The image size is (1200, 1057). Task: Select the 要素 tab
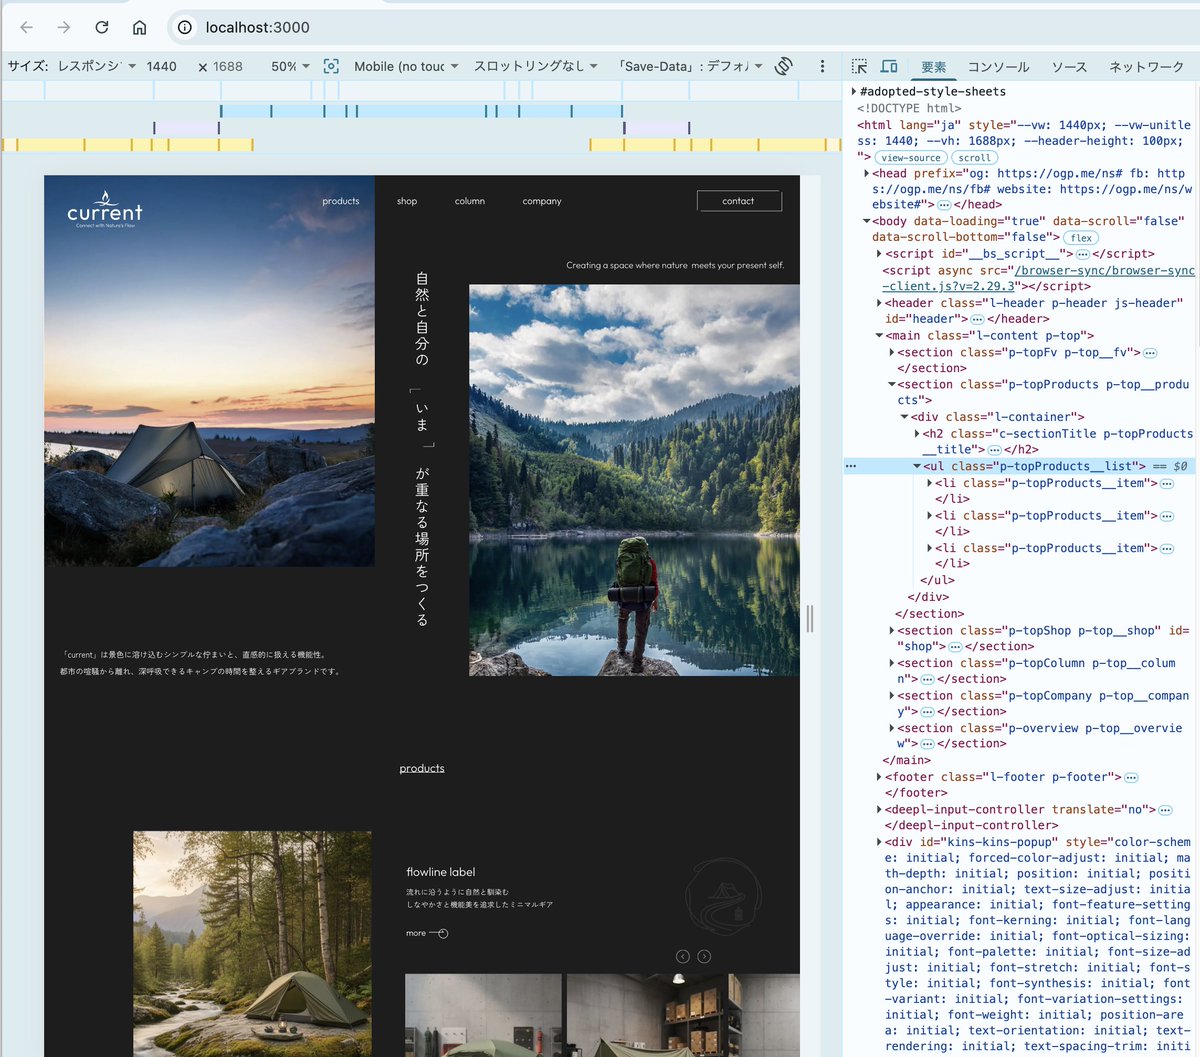934,66
